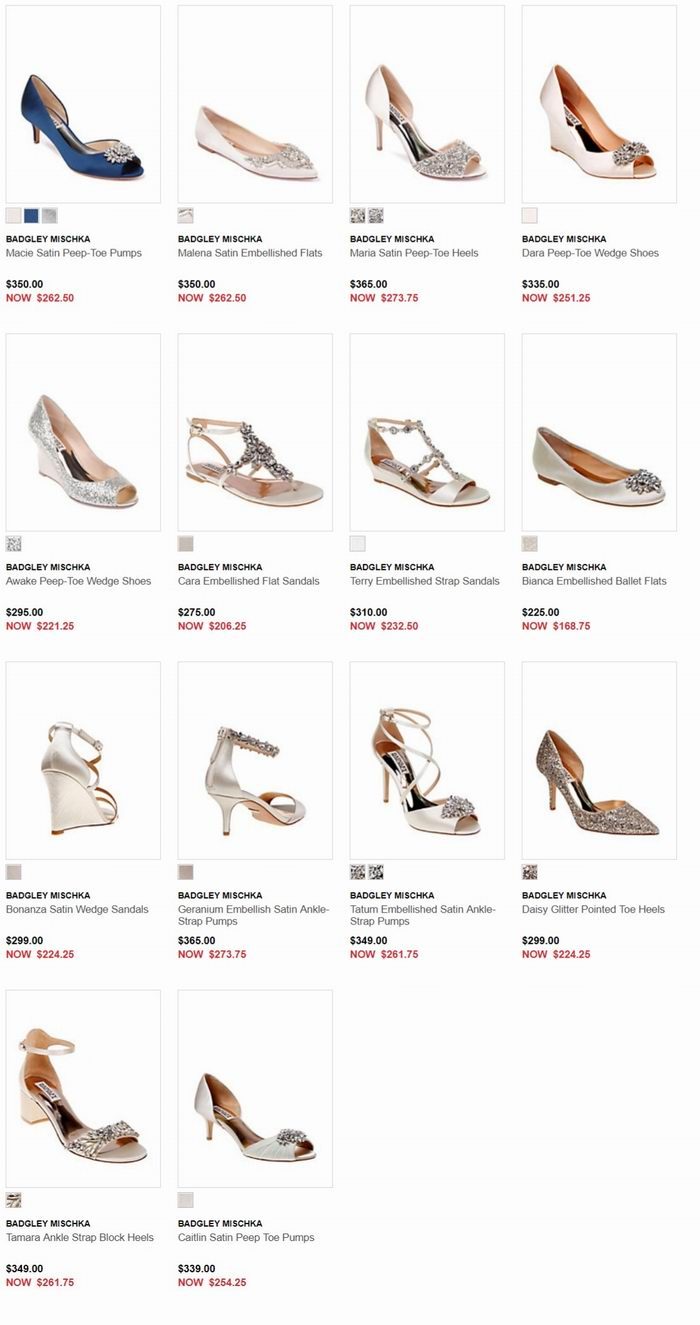Pick the first swatch under Tatum Ankle-Strap Pumps
This screenshot has height=1325, width=700.
tap(358, 872)
